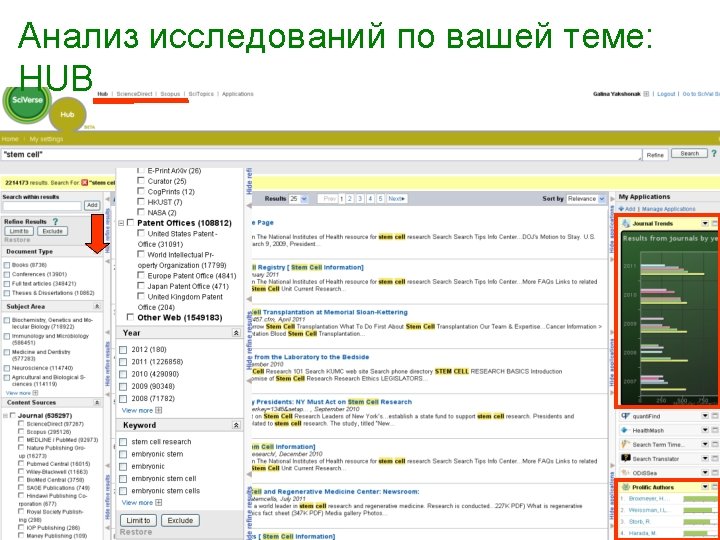Click the Search button
Viewport: 720px width, 540px height.
[x=689, y=153]
